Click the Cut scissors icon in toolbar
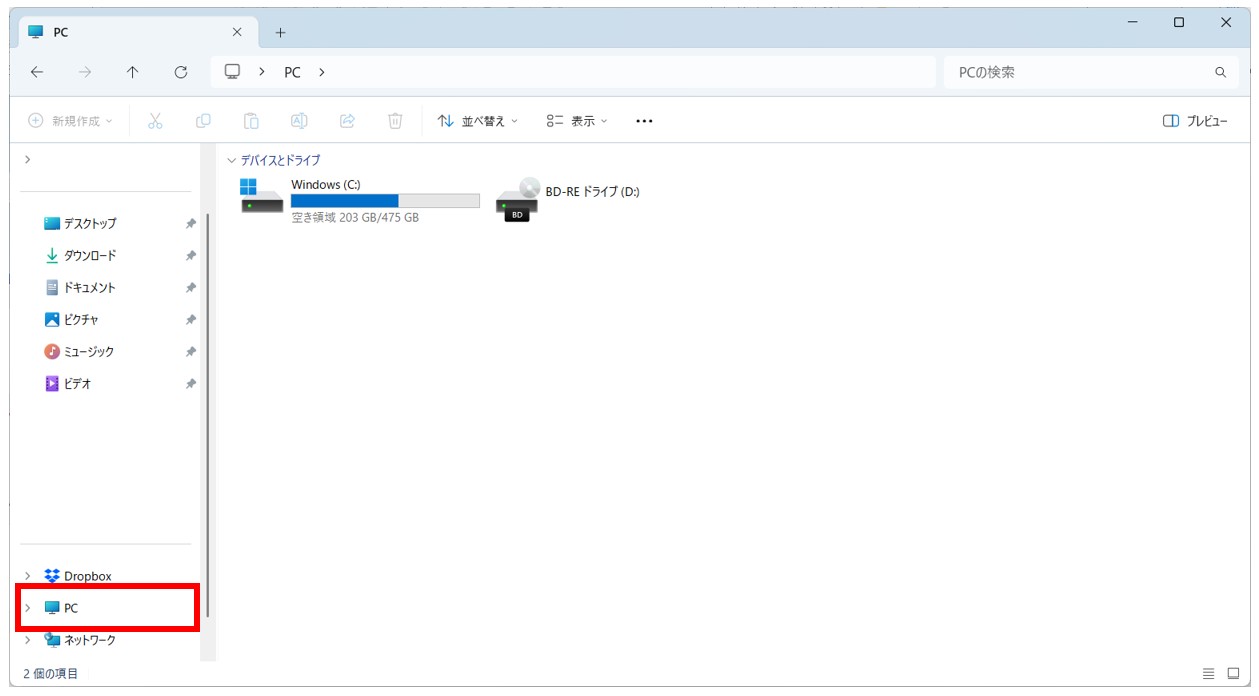The height and width of the screenshot is (696, 1259). [155, 121]
